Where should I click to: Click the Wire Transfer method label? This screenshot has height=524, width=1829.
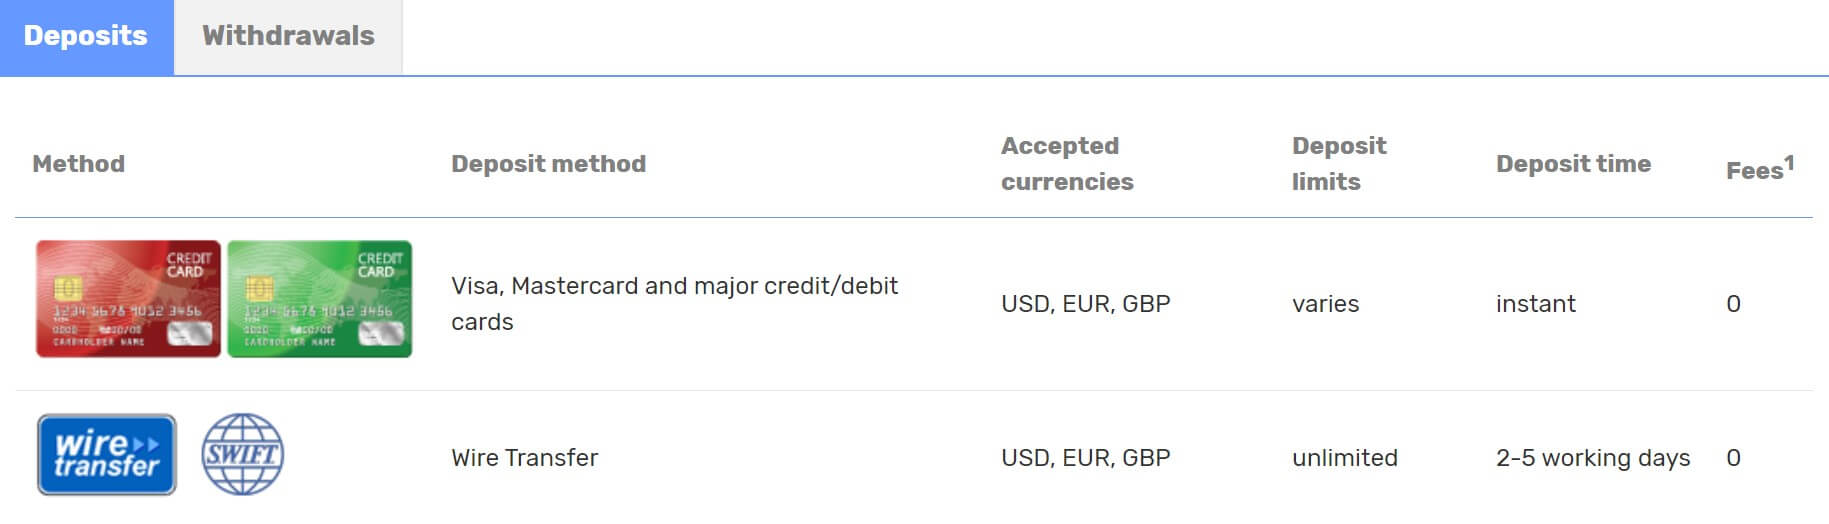tap(524, 458)
